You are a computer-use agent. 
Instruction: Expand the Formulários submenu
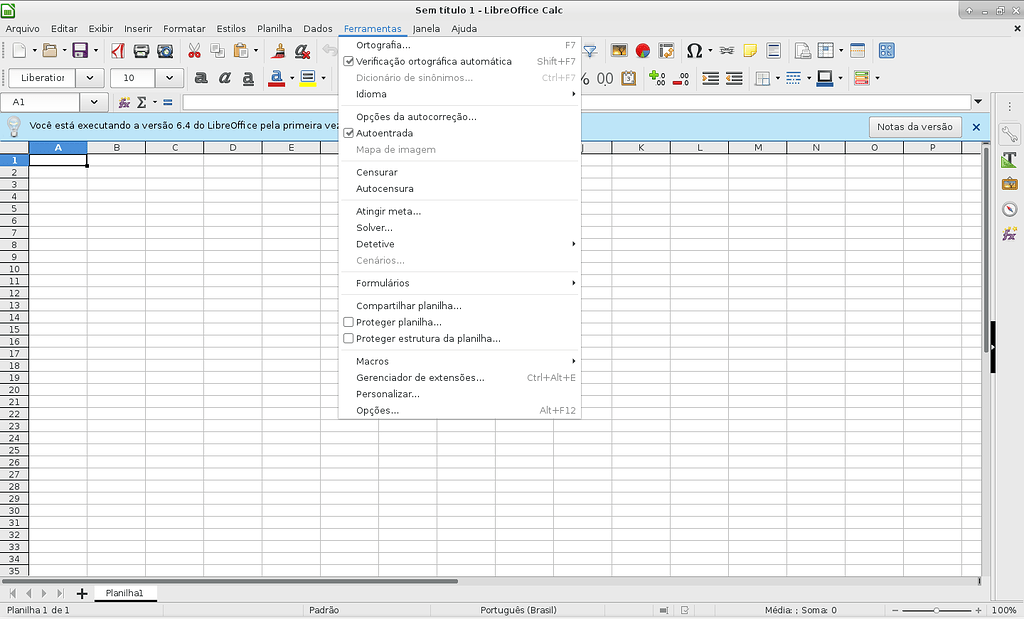point(460,283)
